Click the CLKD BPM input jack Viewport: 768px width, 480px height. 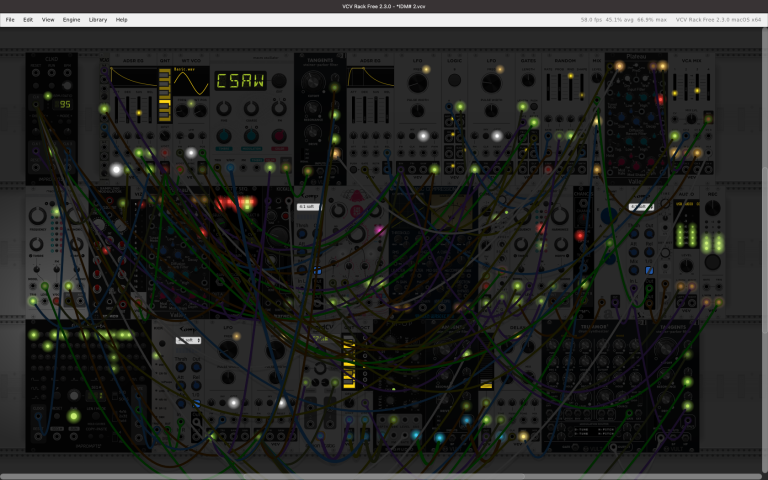[67, 72]
